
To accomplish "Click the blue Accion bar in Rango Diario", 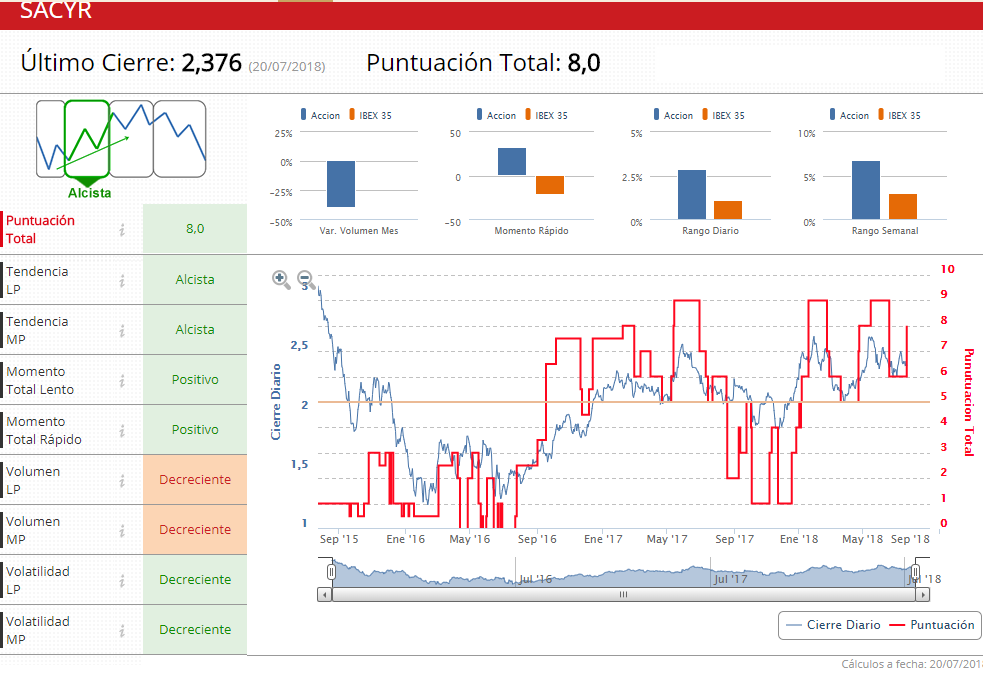I will [692, 194].
